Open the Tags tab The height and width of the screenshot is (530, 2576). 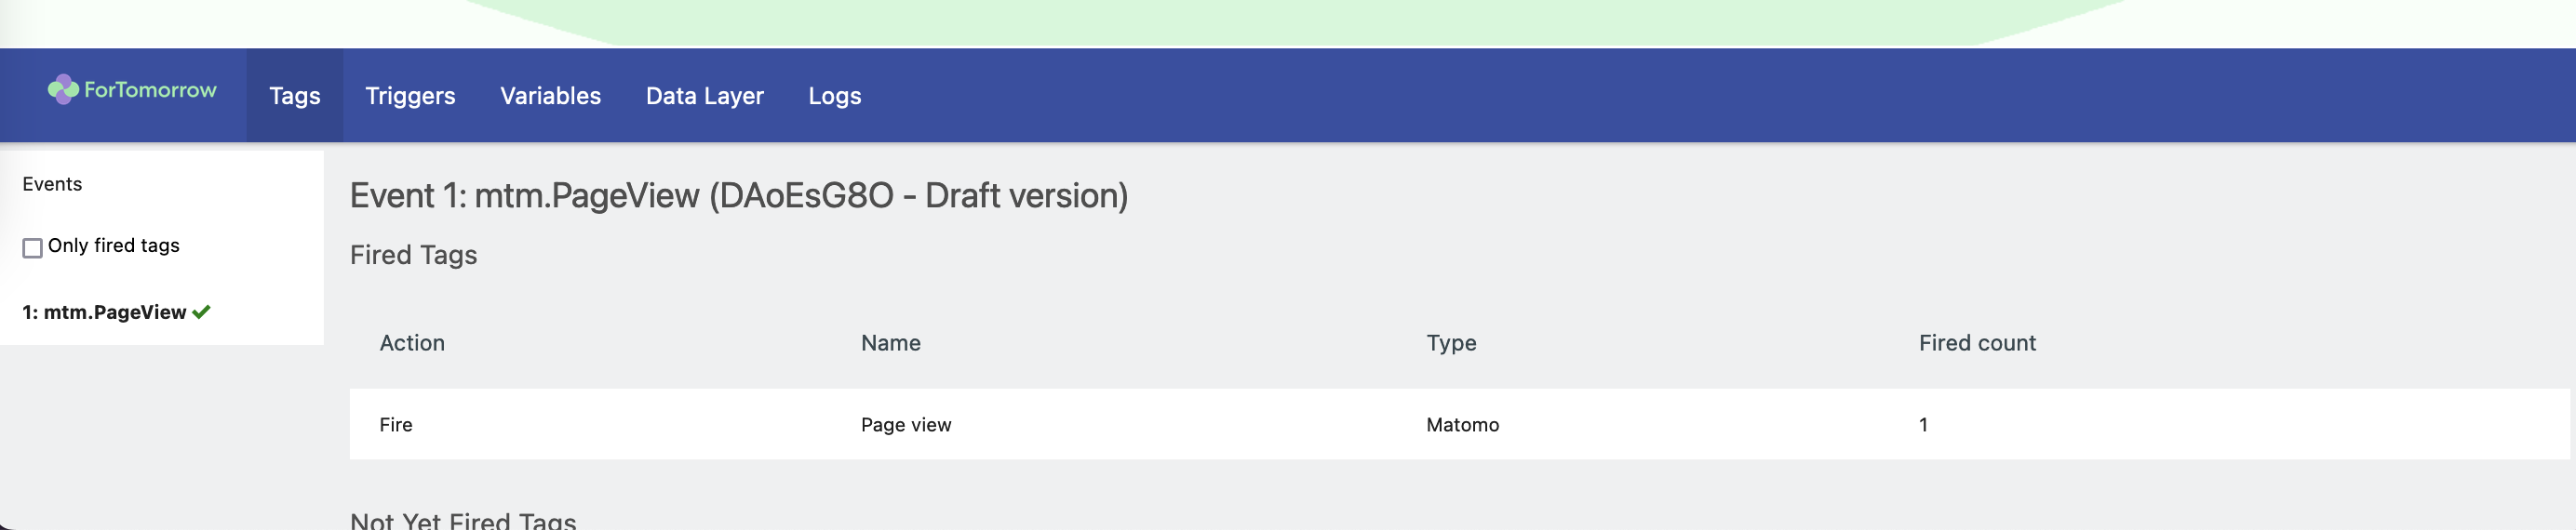point(295,96)
